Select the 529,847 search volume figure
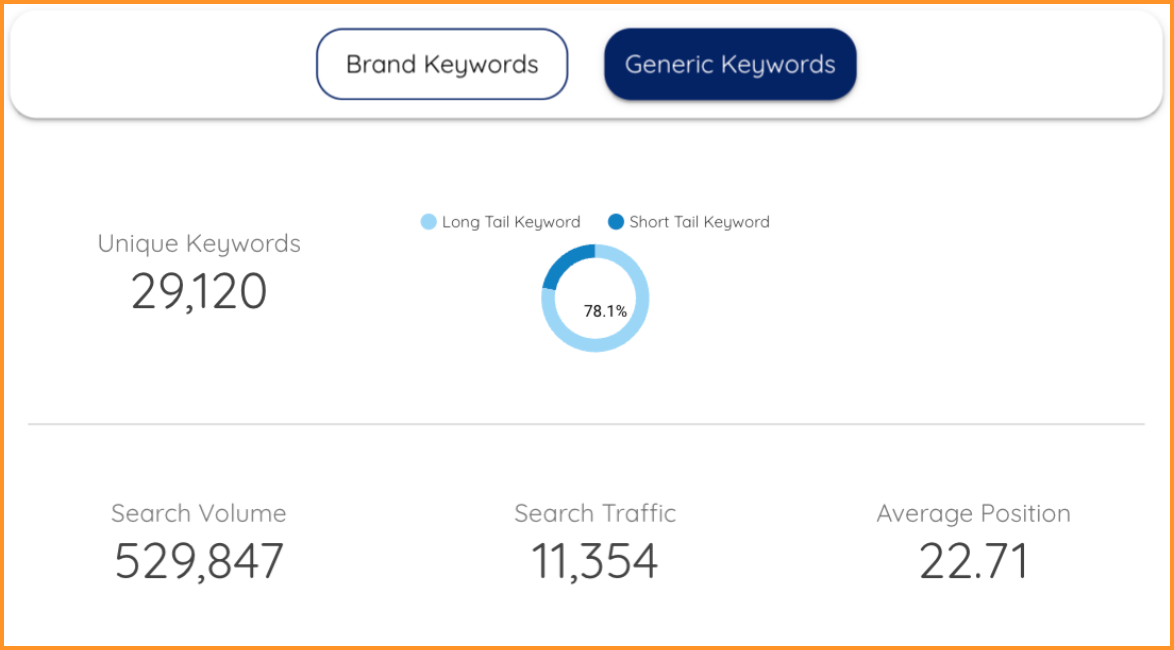The height and width of the screenshot is (650, 1174). [199, 562]
